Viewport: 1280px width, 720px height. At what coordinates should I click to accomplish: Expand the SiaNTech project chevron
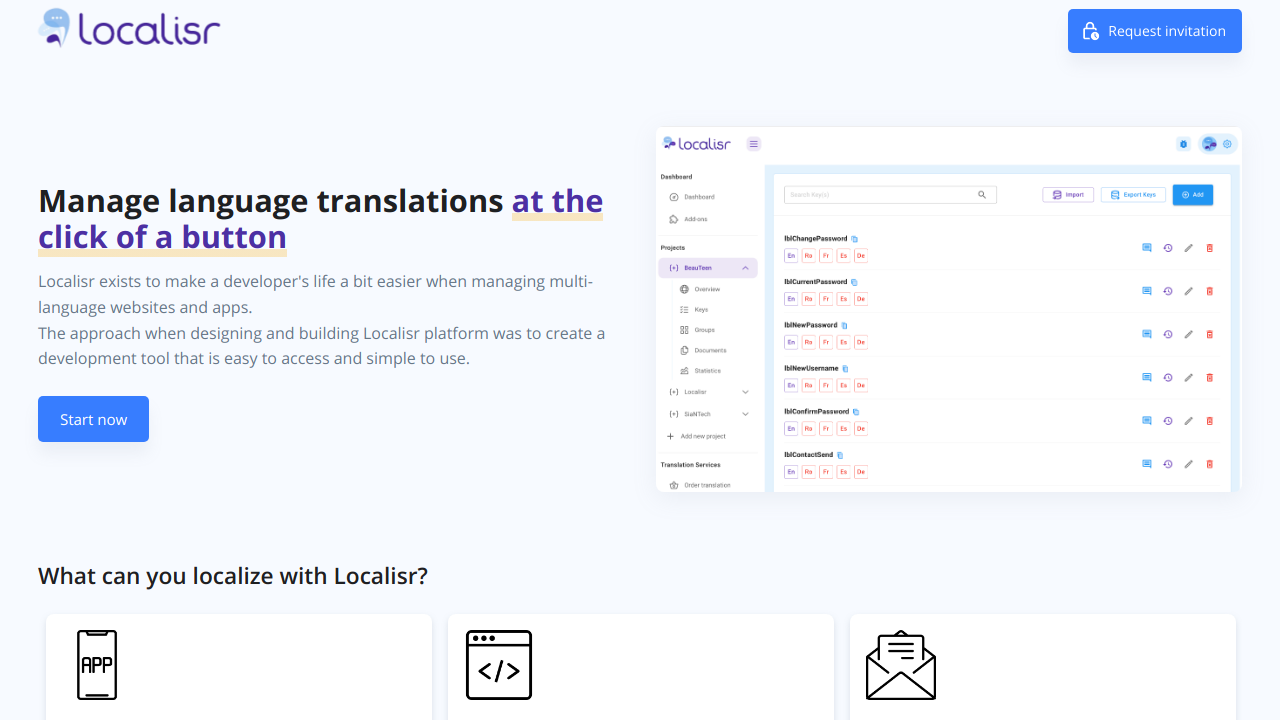click(x=745, y=414)
